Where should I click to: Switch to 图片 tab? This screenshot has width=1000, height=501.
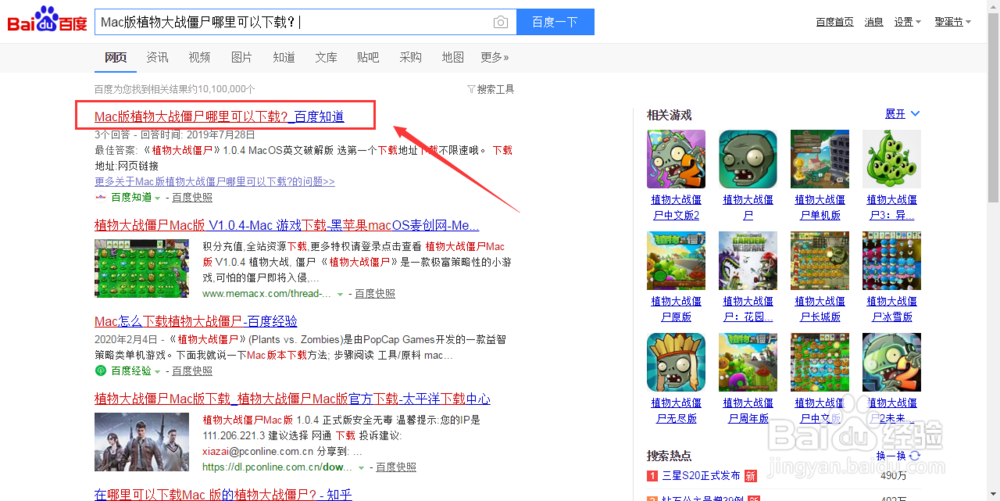(x=242, y=57)
